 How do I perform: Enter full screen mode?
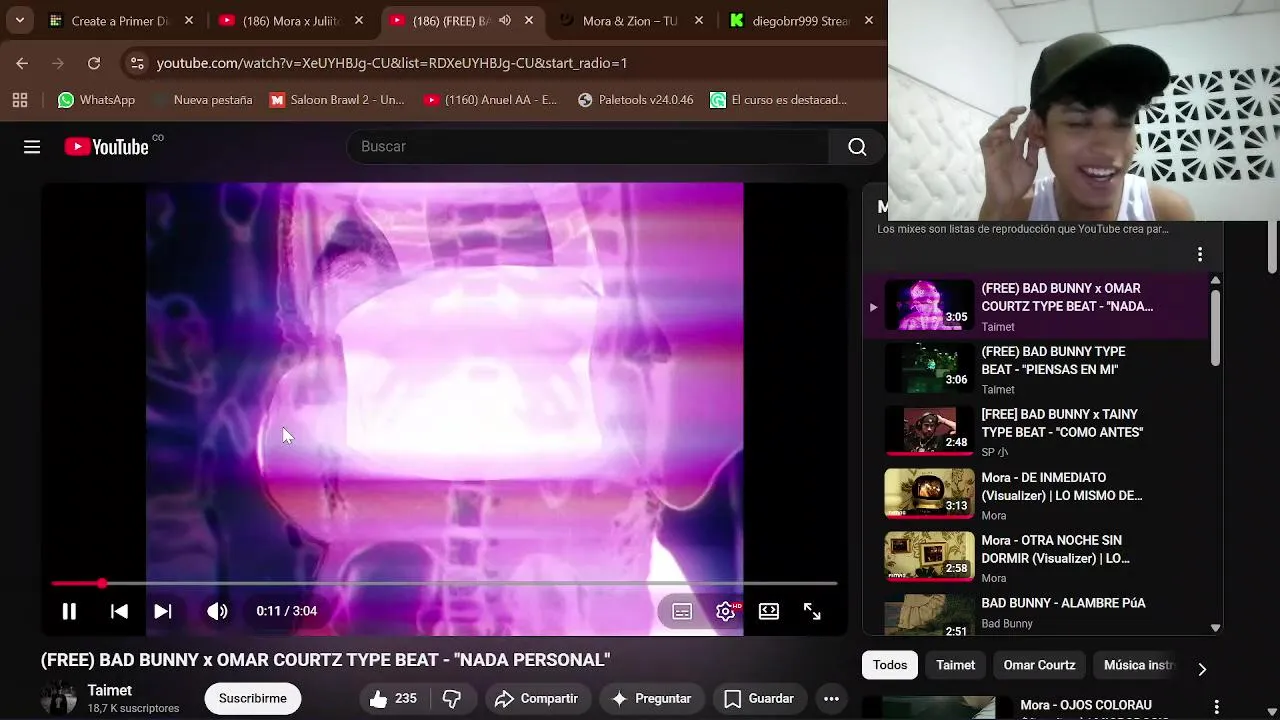click(x=812, y=611)
